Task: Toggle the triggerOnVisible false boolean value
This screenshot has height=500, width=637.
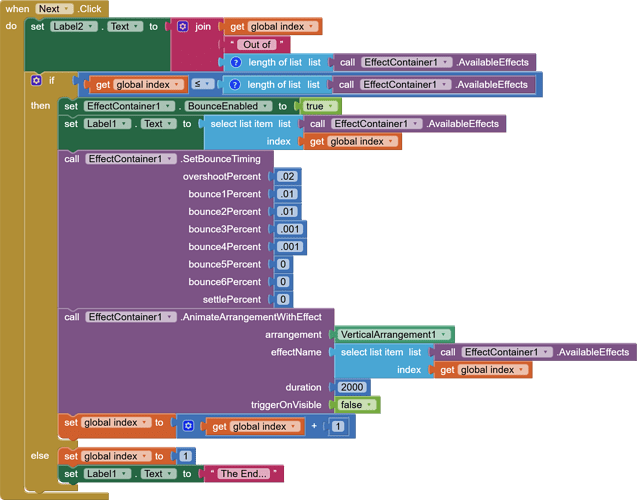Action: [358, 404]
